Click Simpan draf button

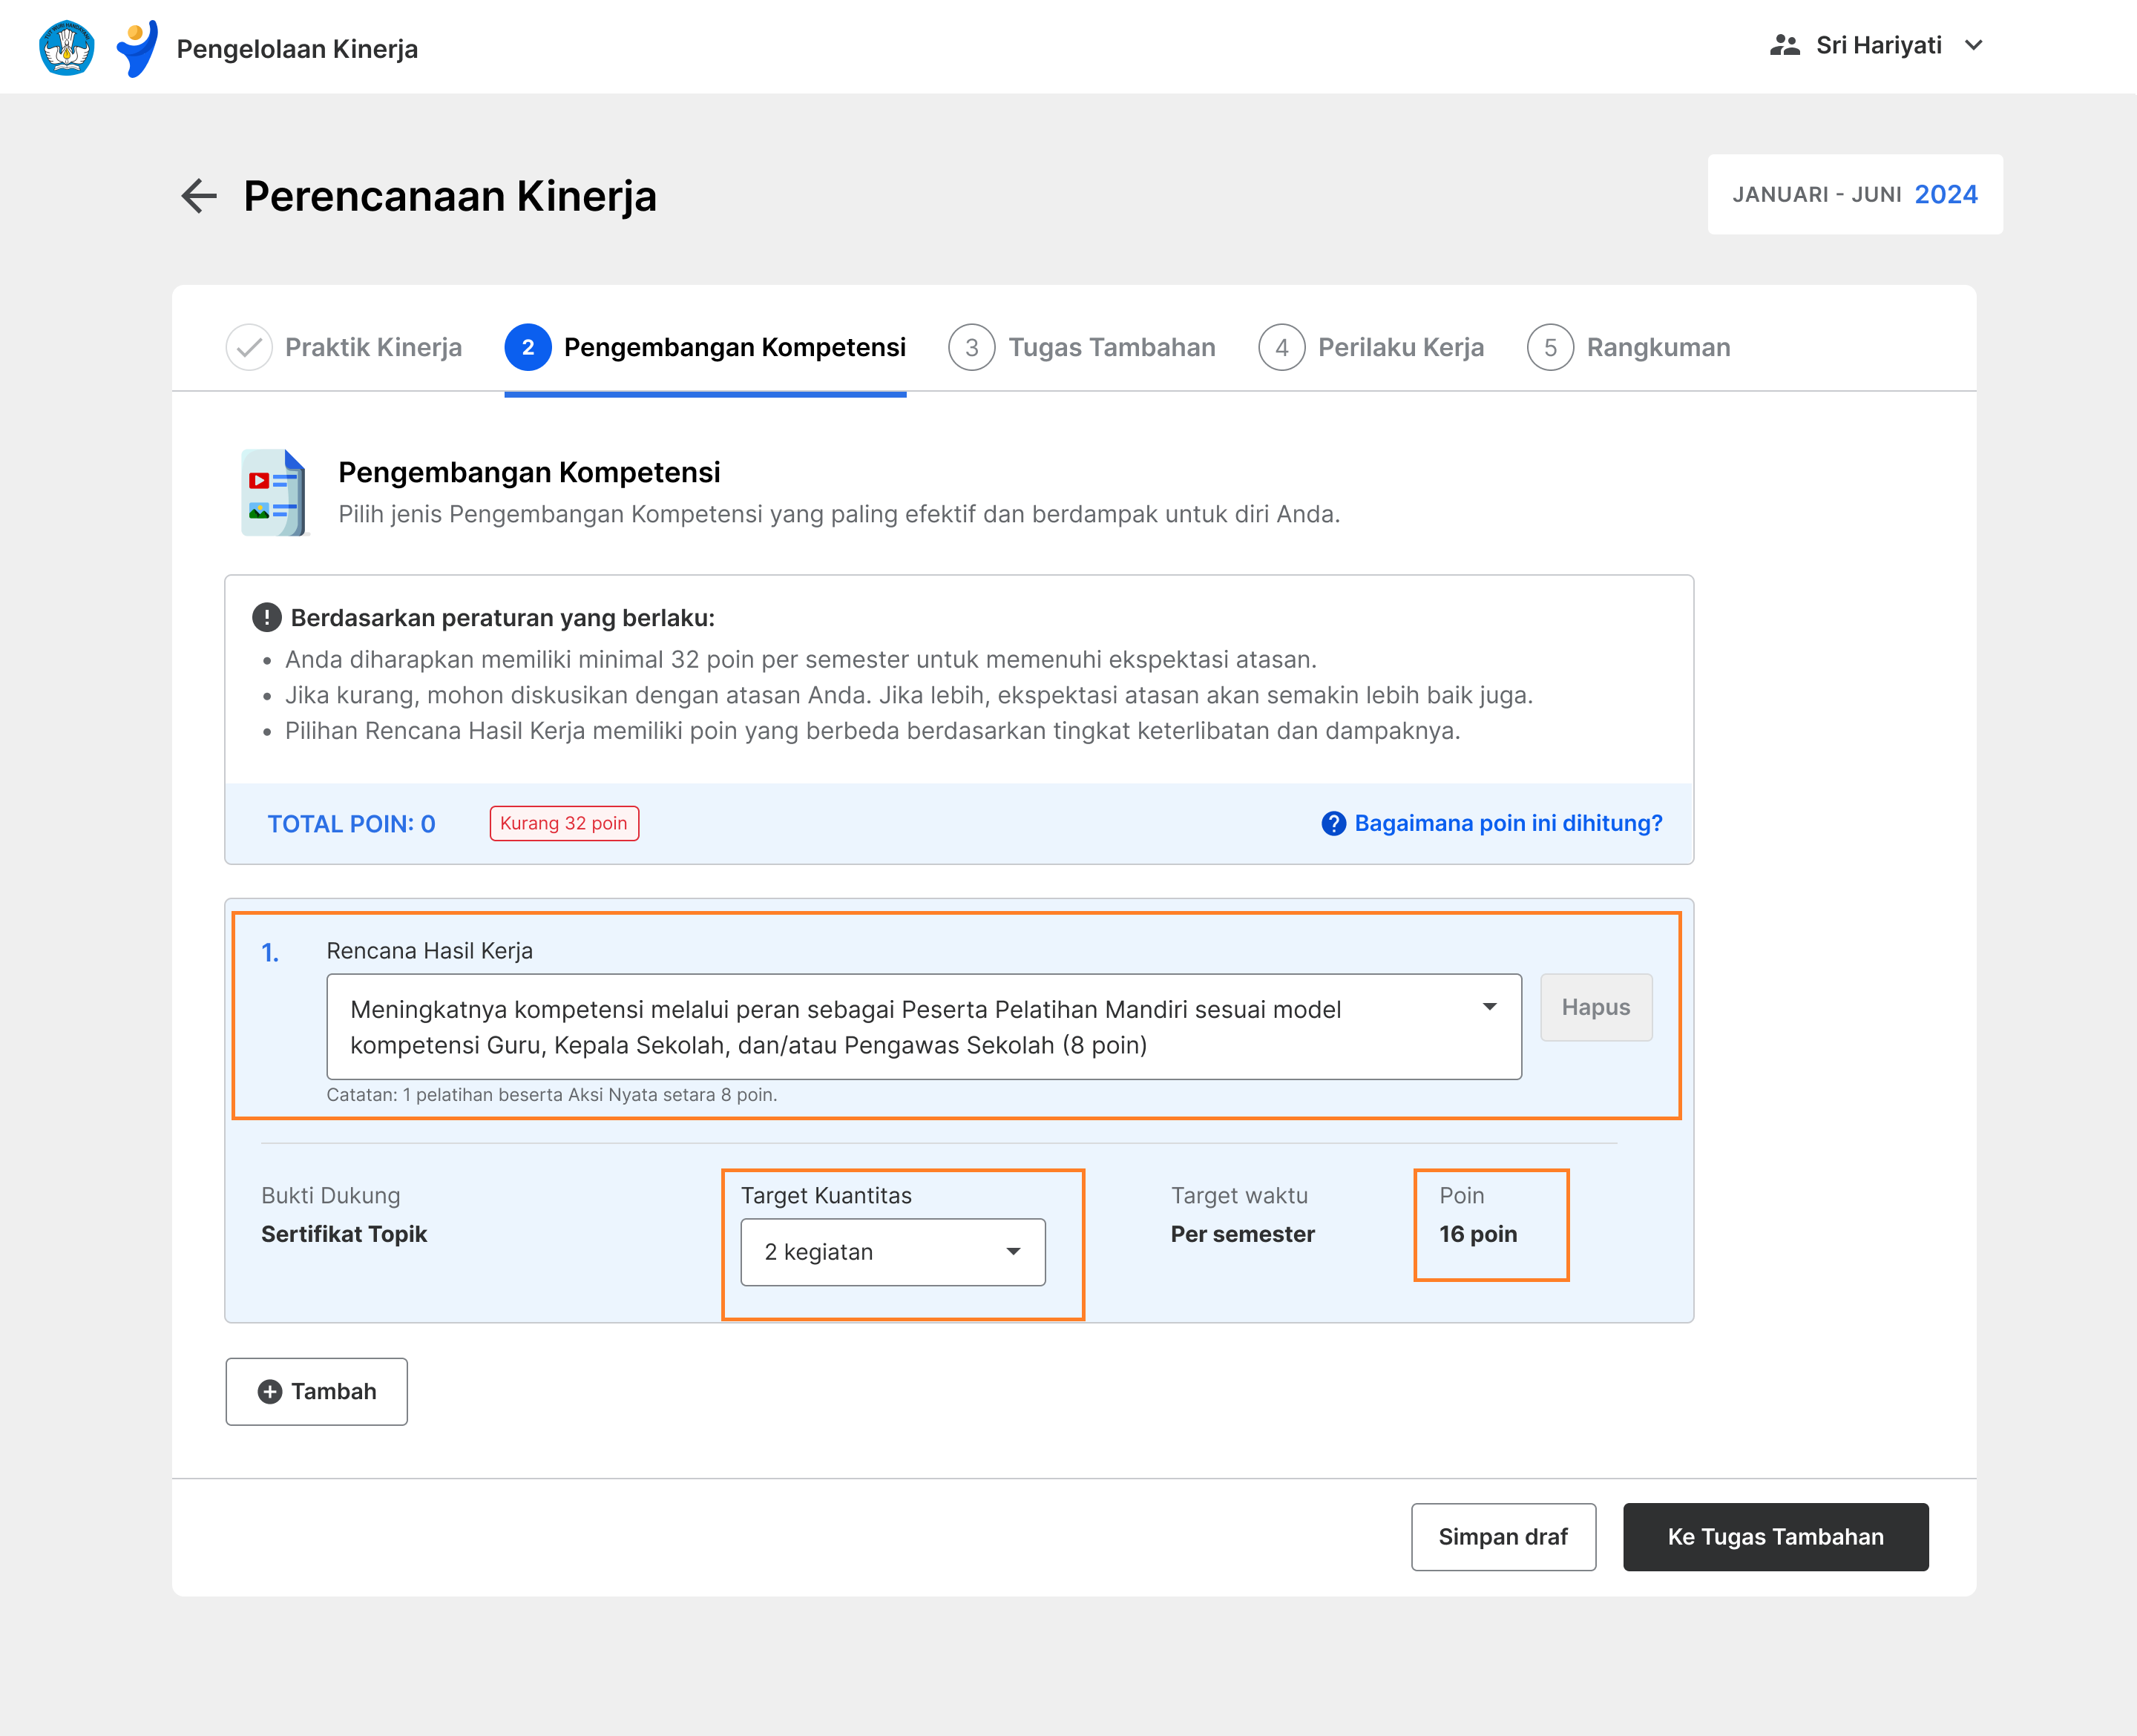[1502, 1537]
